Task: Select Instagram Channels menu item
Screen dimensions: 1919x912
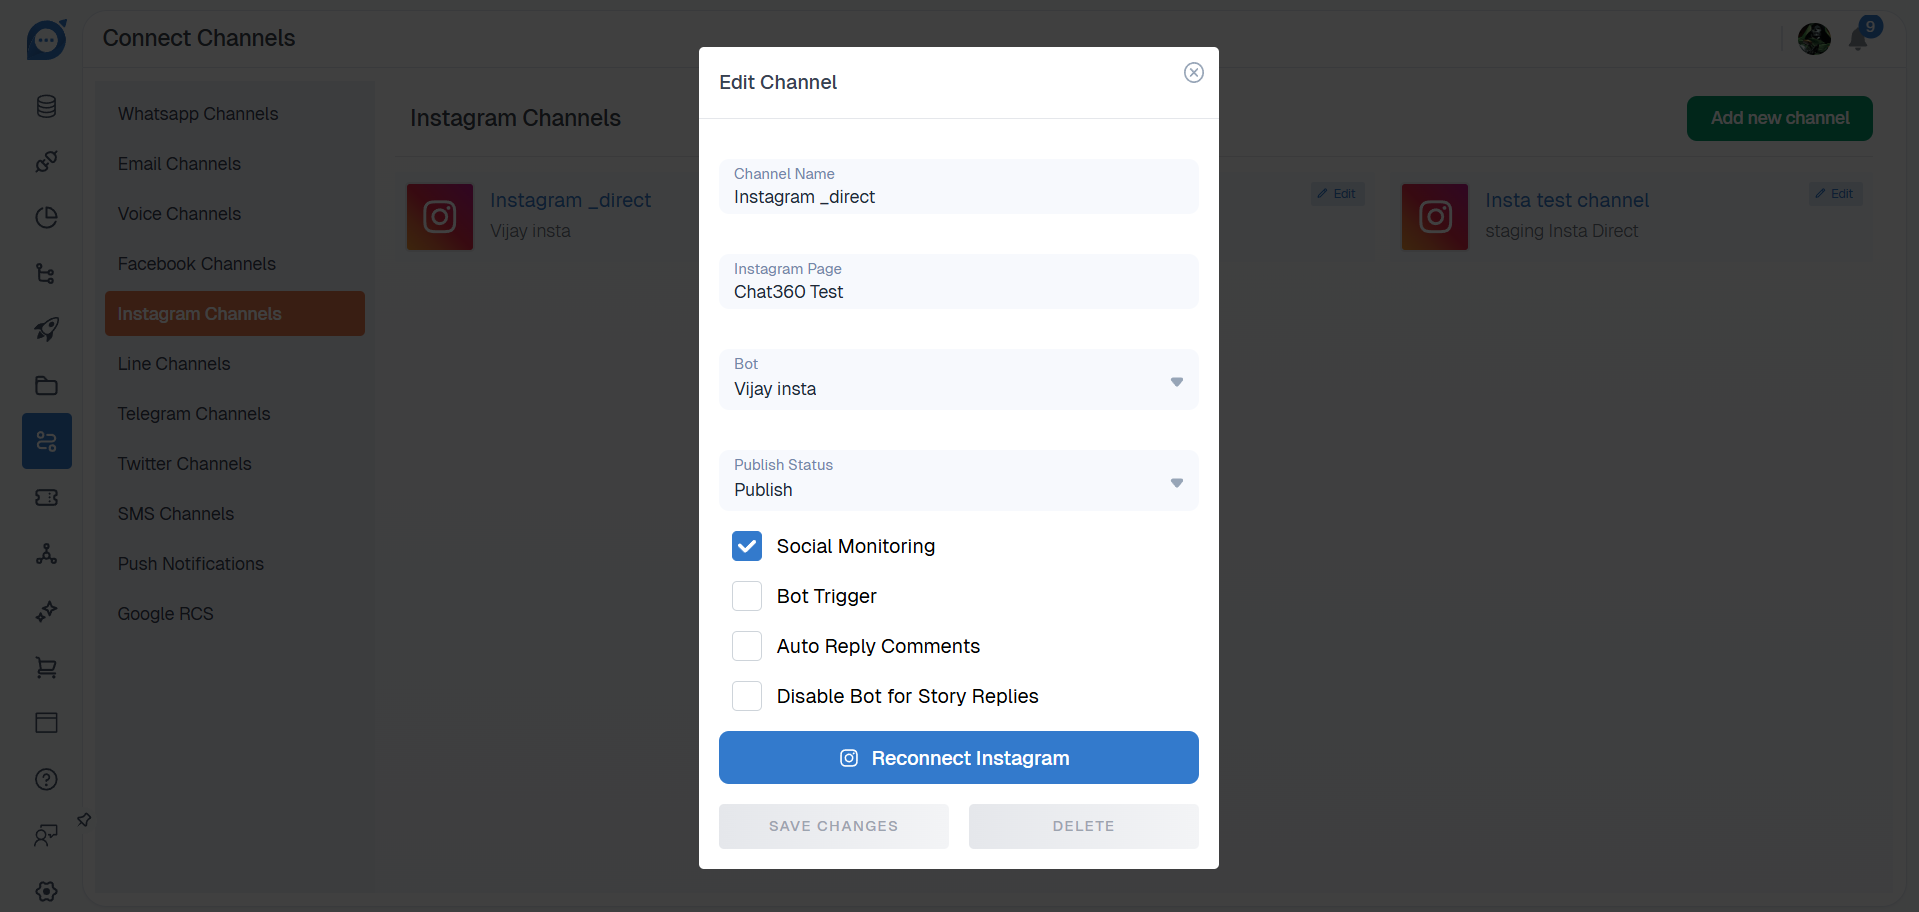Action: 235,314
